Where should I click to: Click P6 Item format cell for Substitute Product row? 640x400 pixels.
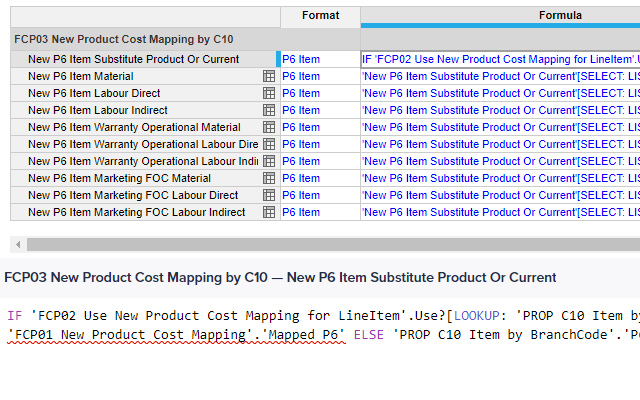click(320, 59)
